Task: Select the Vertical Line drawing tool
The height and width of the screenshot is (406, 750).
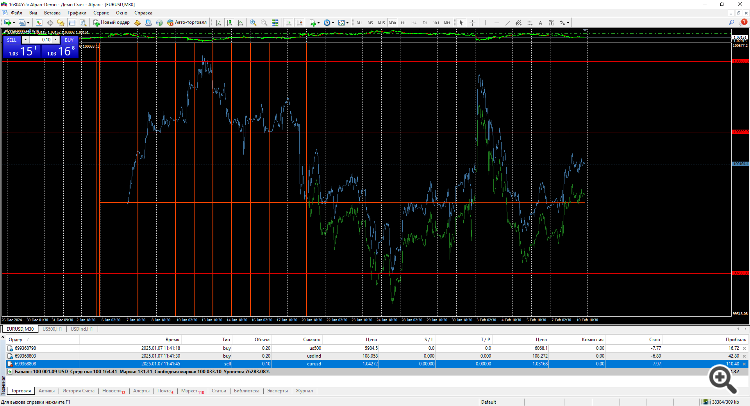Action: [x=485, y=22]
